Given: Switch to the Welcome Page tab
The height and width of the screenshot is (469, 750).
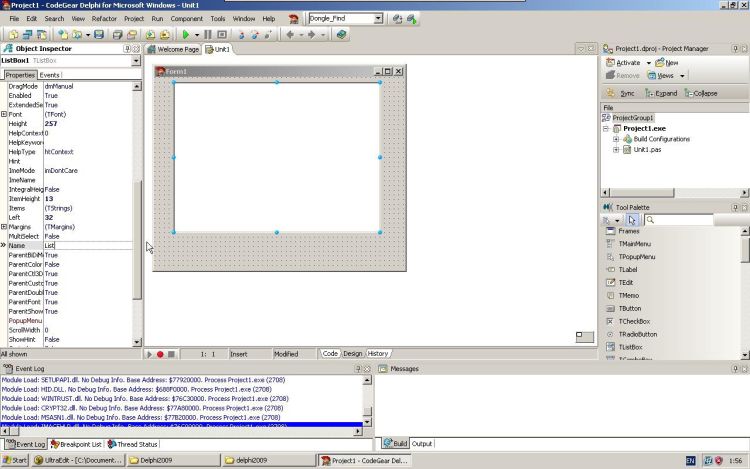Looking at the screenshot, I should point(173,49).
